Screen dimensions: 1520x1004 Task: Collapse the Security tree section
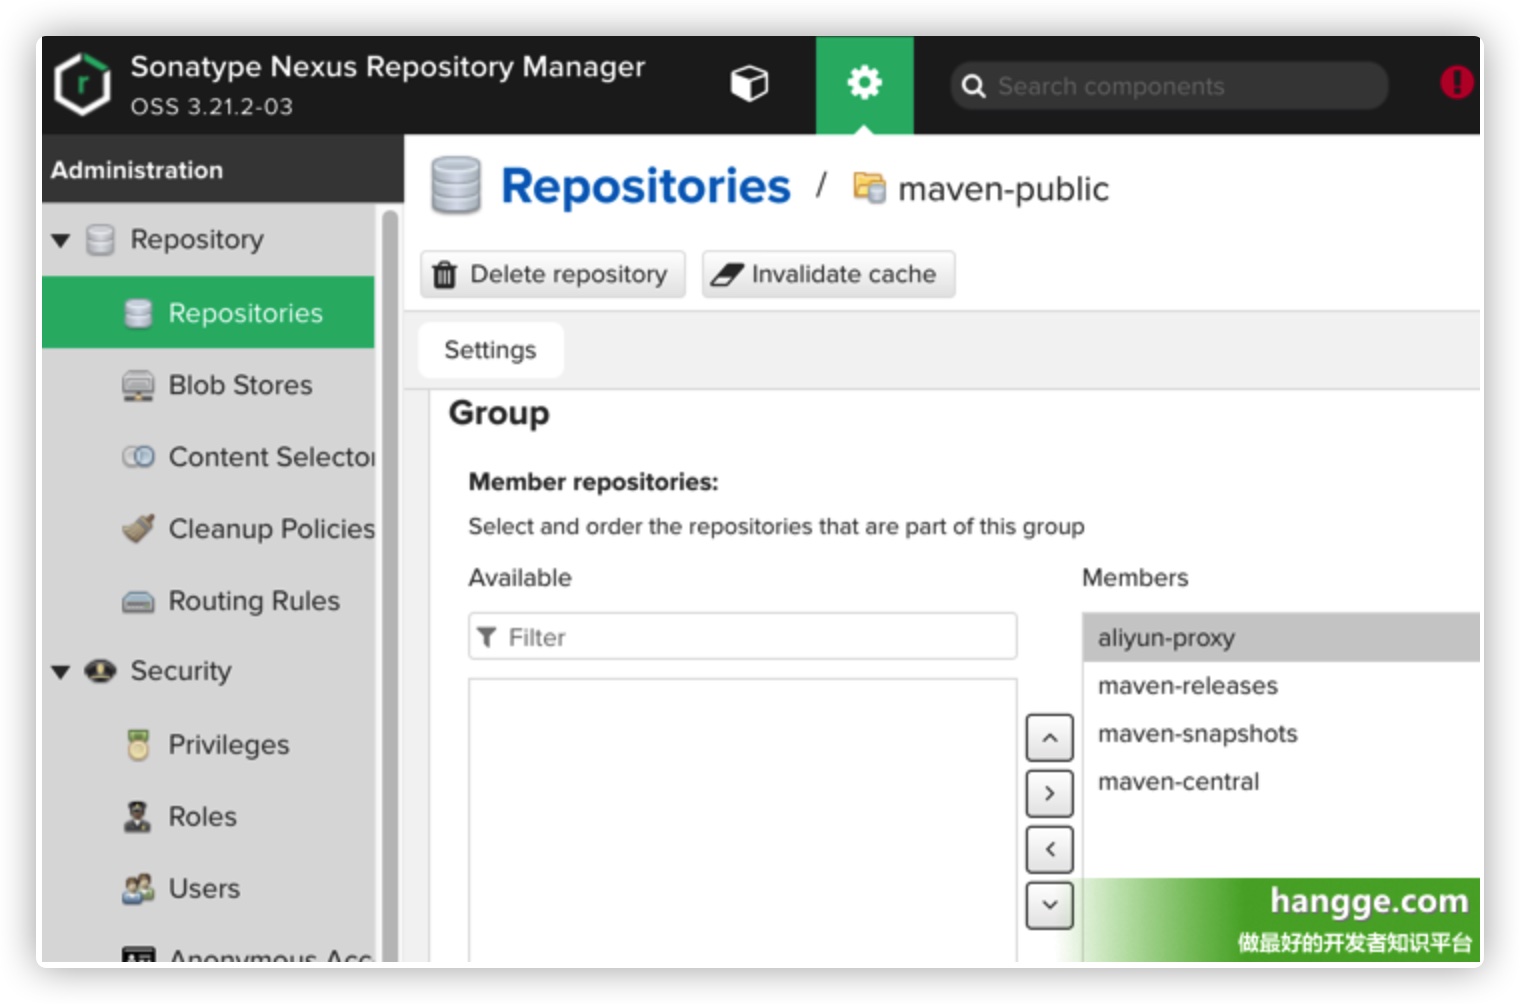61,672
